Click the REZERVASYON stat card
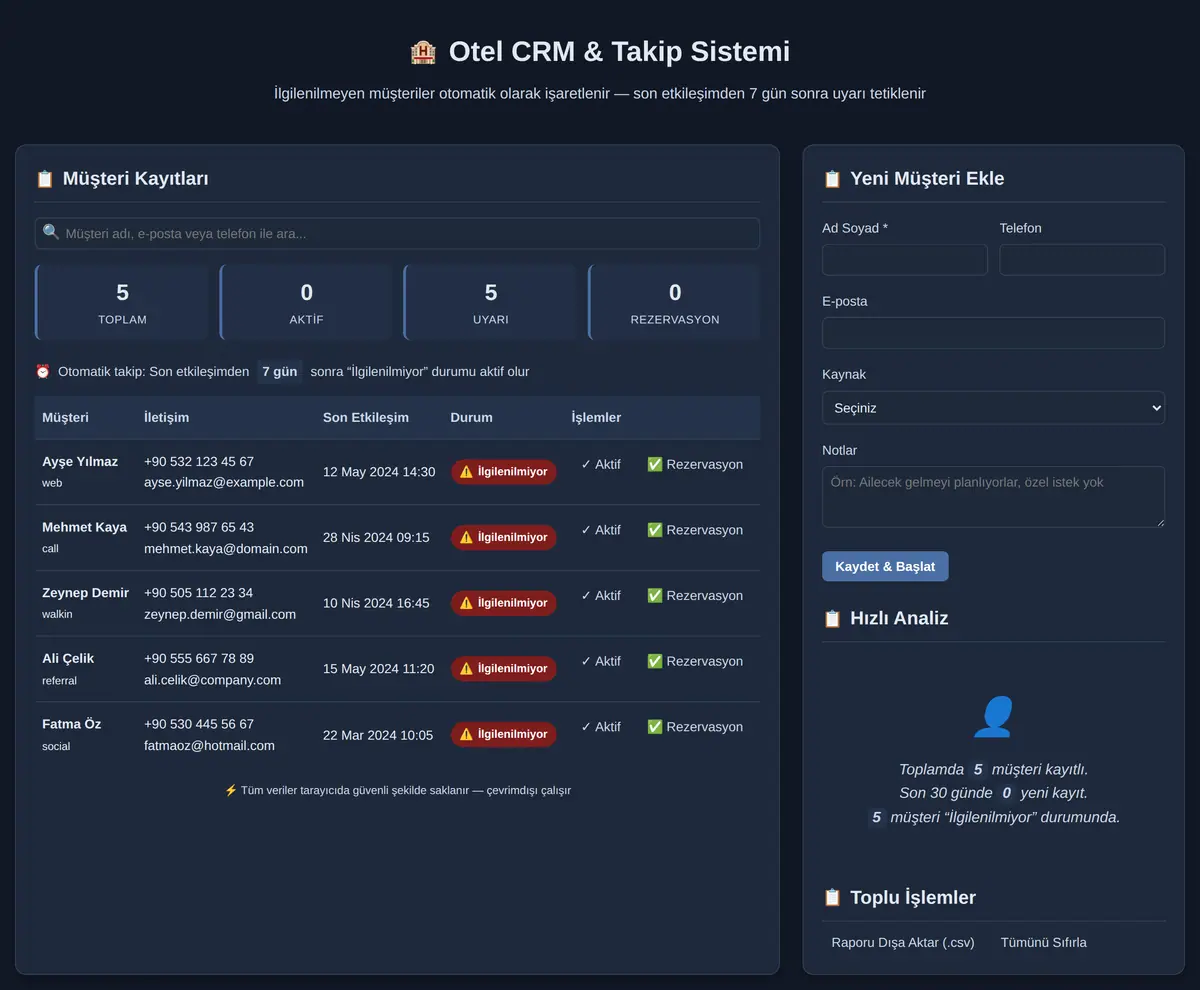 point(675,303)
